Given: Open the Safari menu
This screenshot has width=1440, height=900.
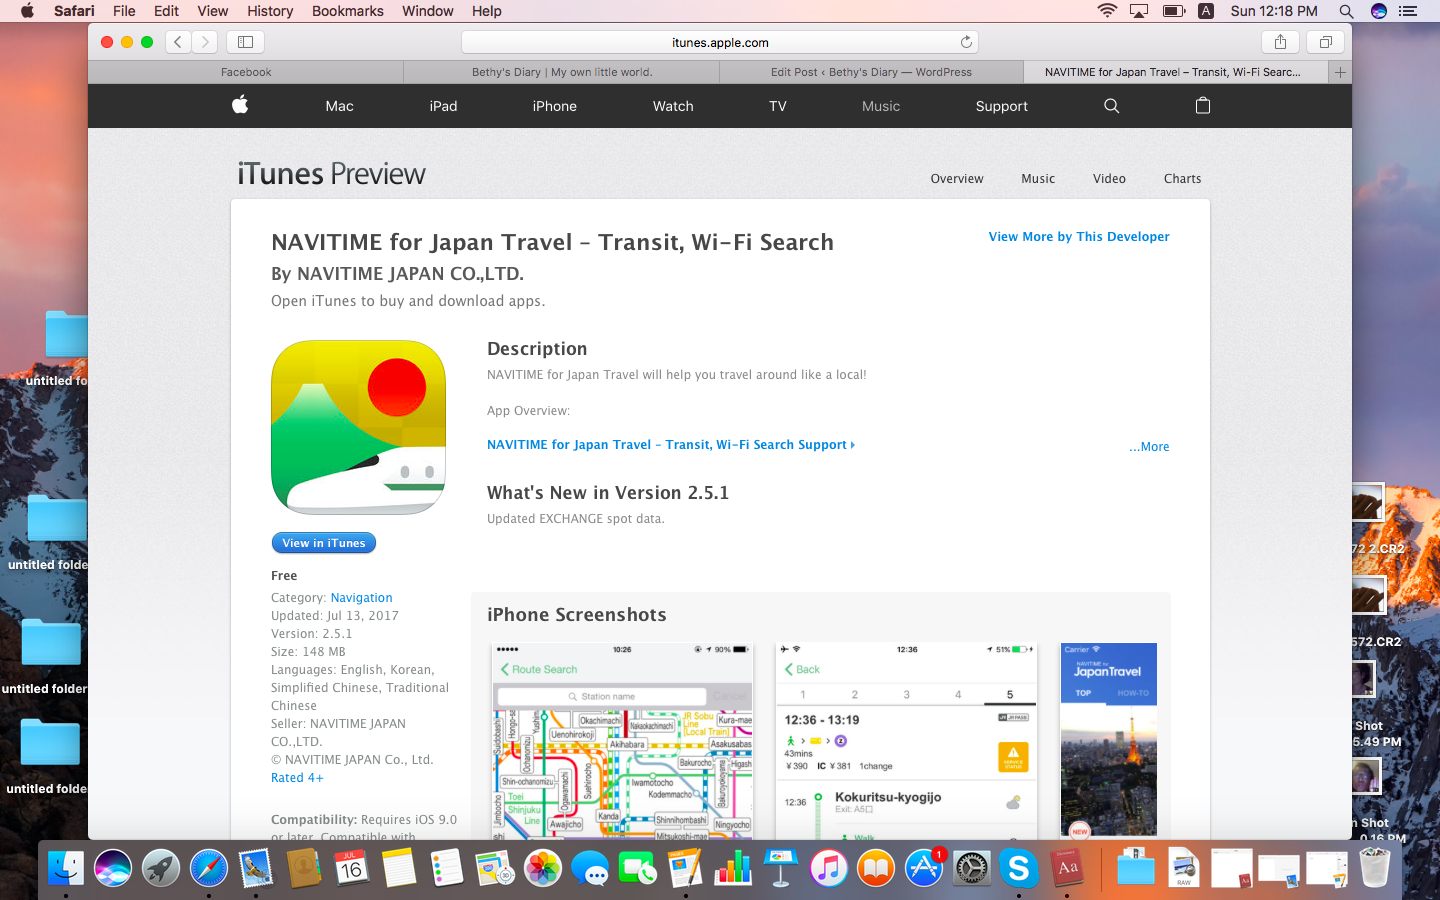Looking at the screenshot, I should pos(74,11).
